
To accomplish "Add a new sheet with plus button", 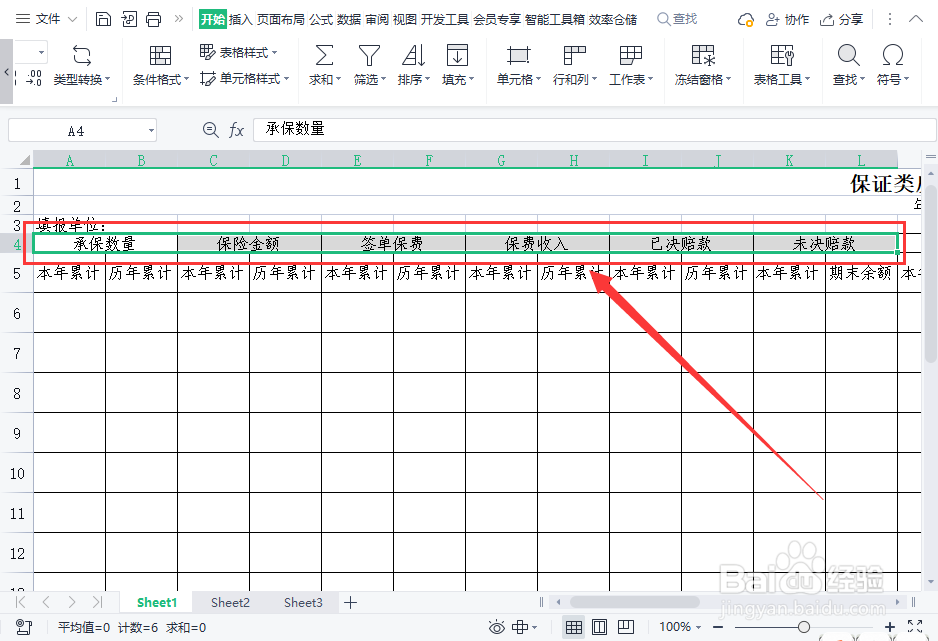I will point(351,603).
